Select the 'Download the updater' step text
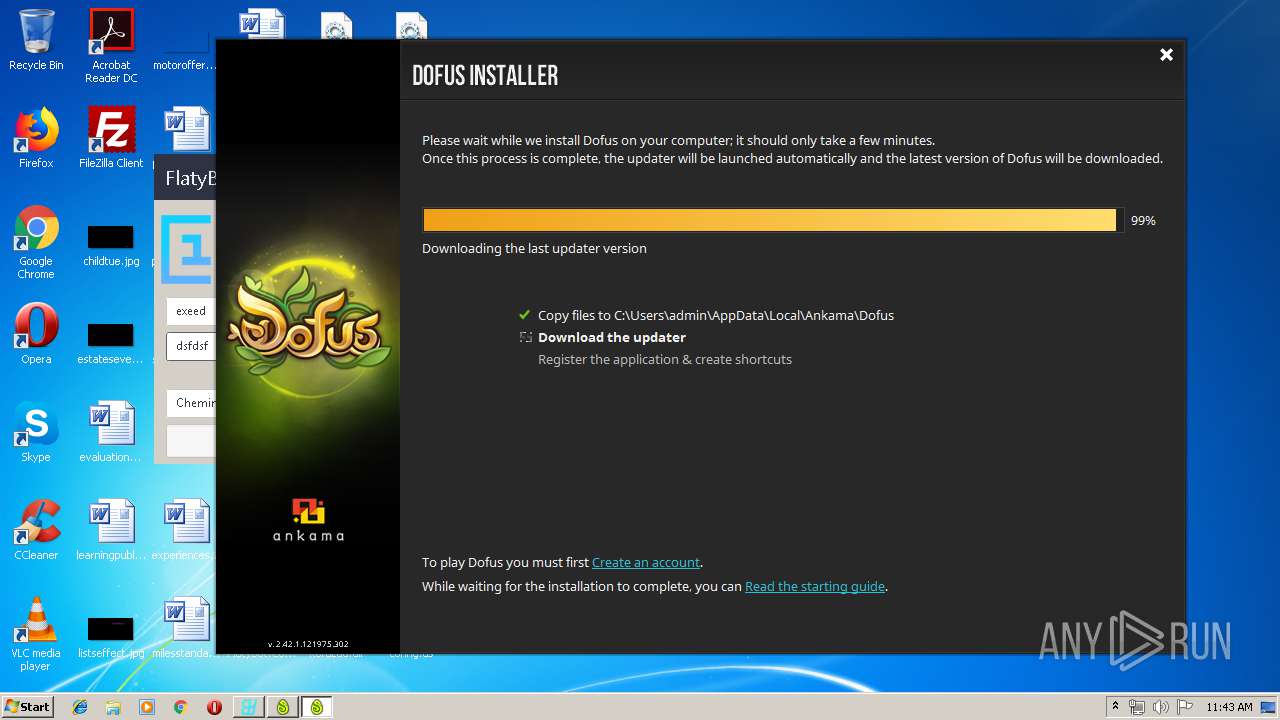 pos(612,337)
